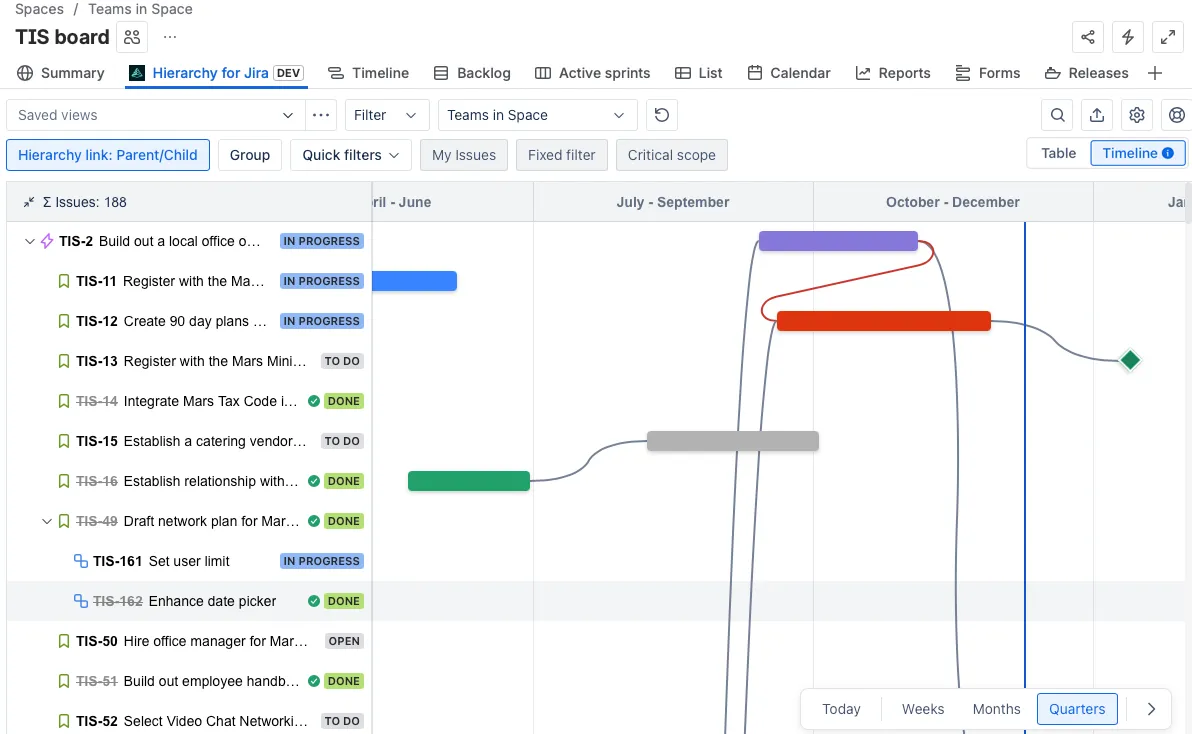Screen dimensions: 1192x734
Task: Switch to the Timeline tab
Action: 369,73
